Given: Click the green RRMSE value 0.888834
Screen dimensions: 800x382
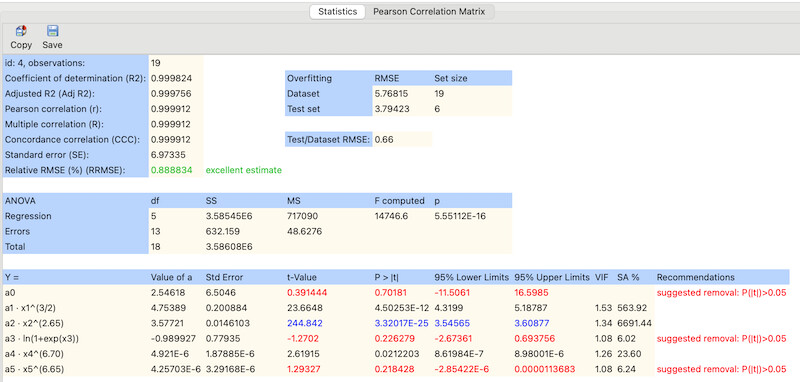Looking at the screenshot, I should 171,170.
